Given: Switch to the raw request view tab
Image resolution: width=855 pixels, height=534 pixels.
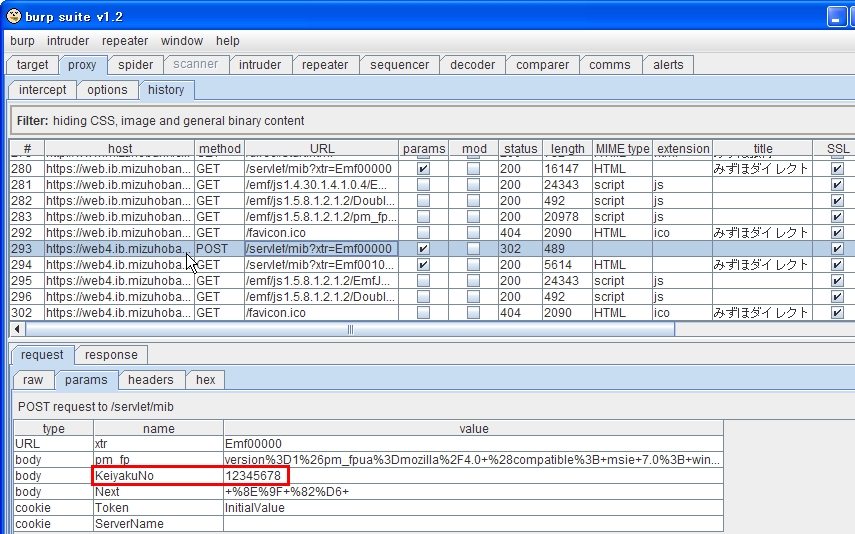Looking at the screenshot, I should click(x=33, y=380).
